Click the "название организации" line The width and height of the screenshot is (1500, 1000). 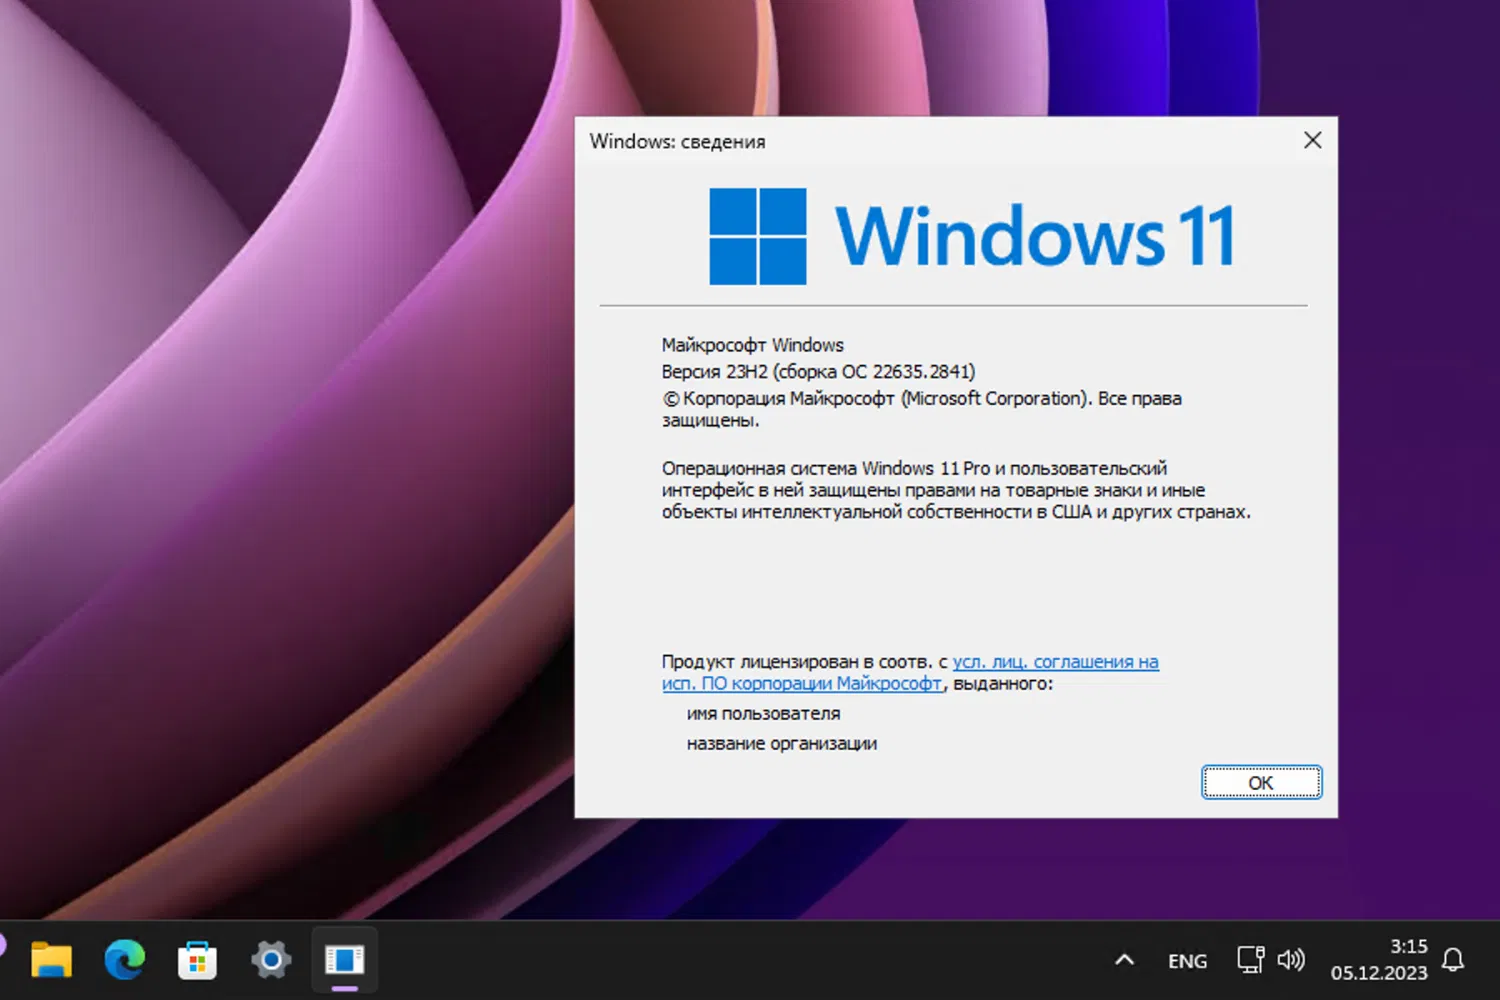pyautogui.click(x=782, y=743)
